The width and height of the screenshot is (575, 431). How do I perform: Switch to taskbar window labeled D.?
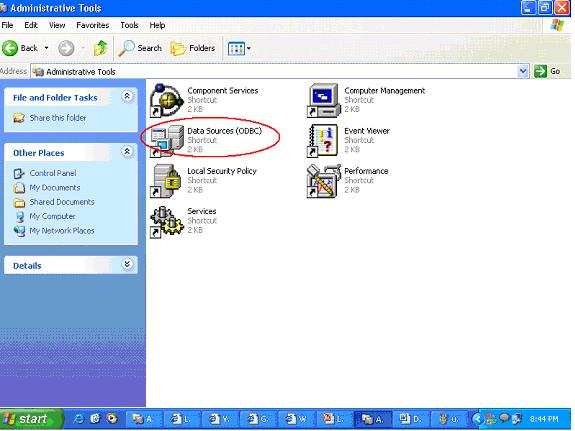tap(411, 419)
